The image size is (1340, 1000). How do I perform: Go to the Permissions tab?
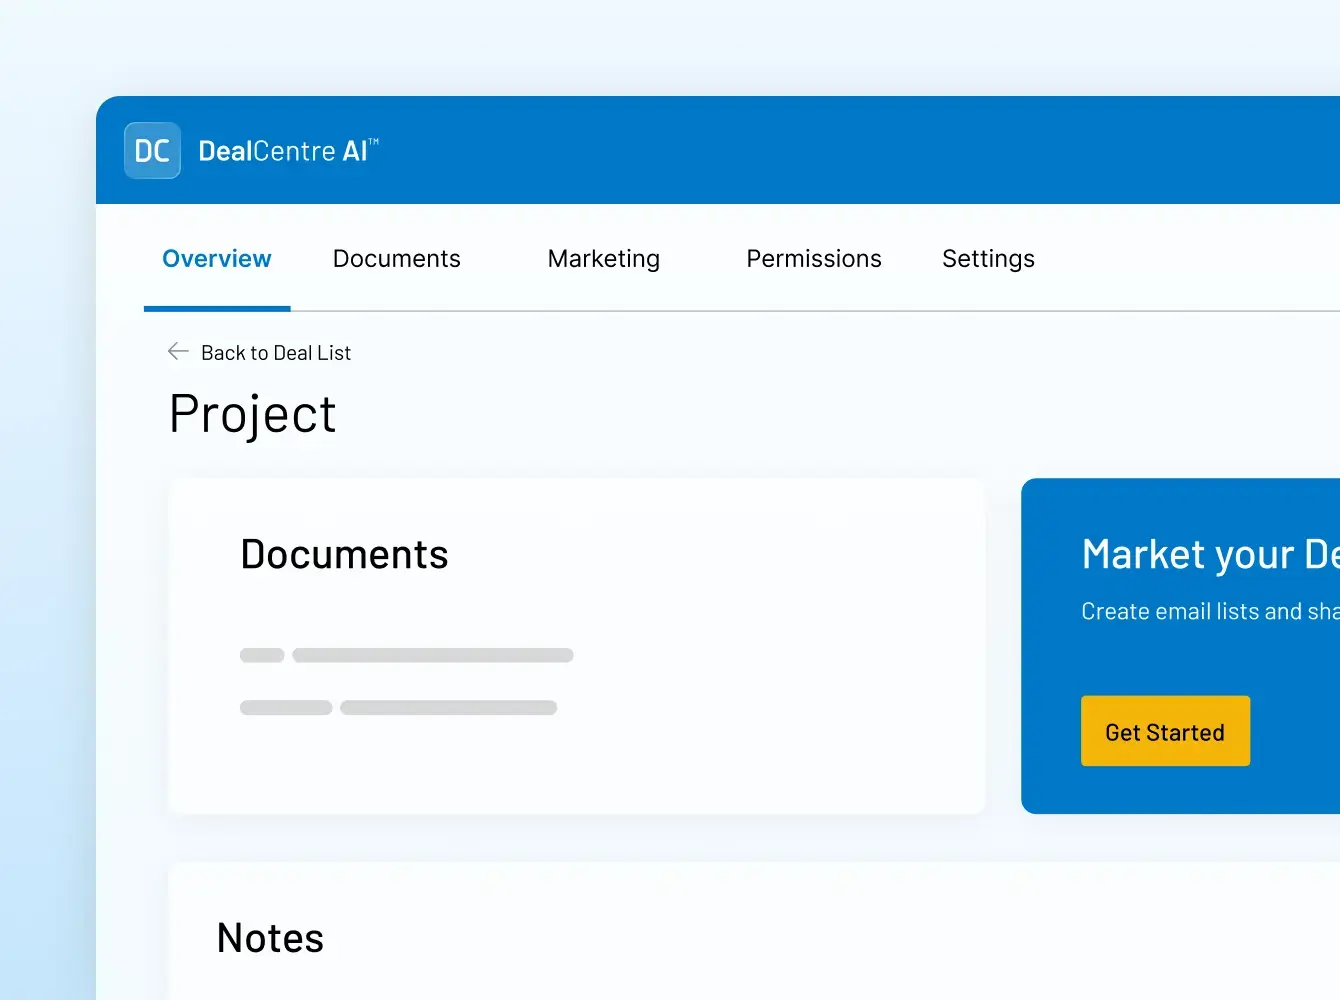[x=813, y=259]
